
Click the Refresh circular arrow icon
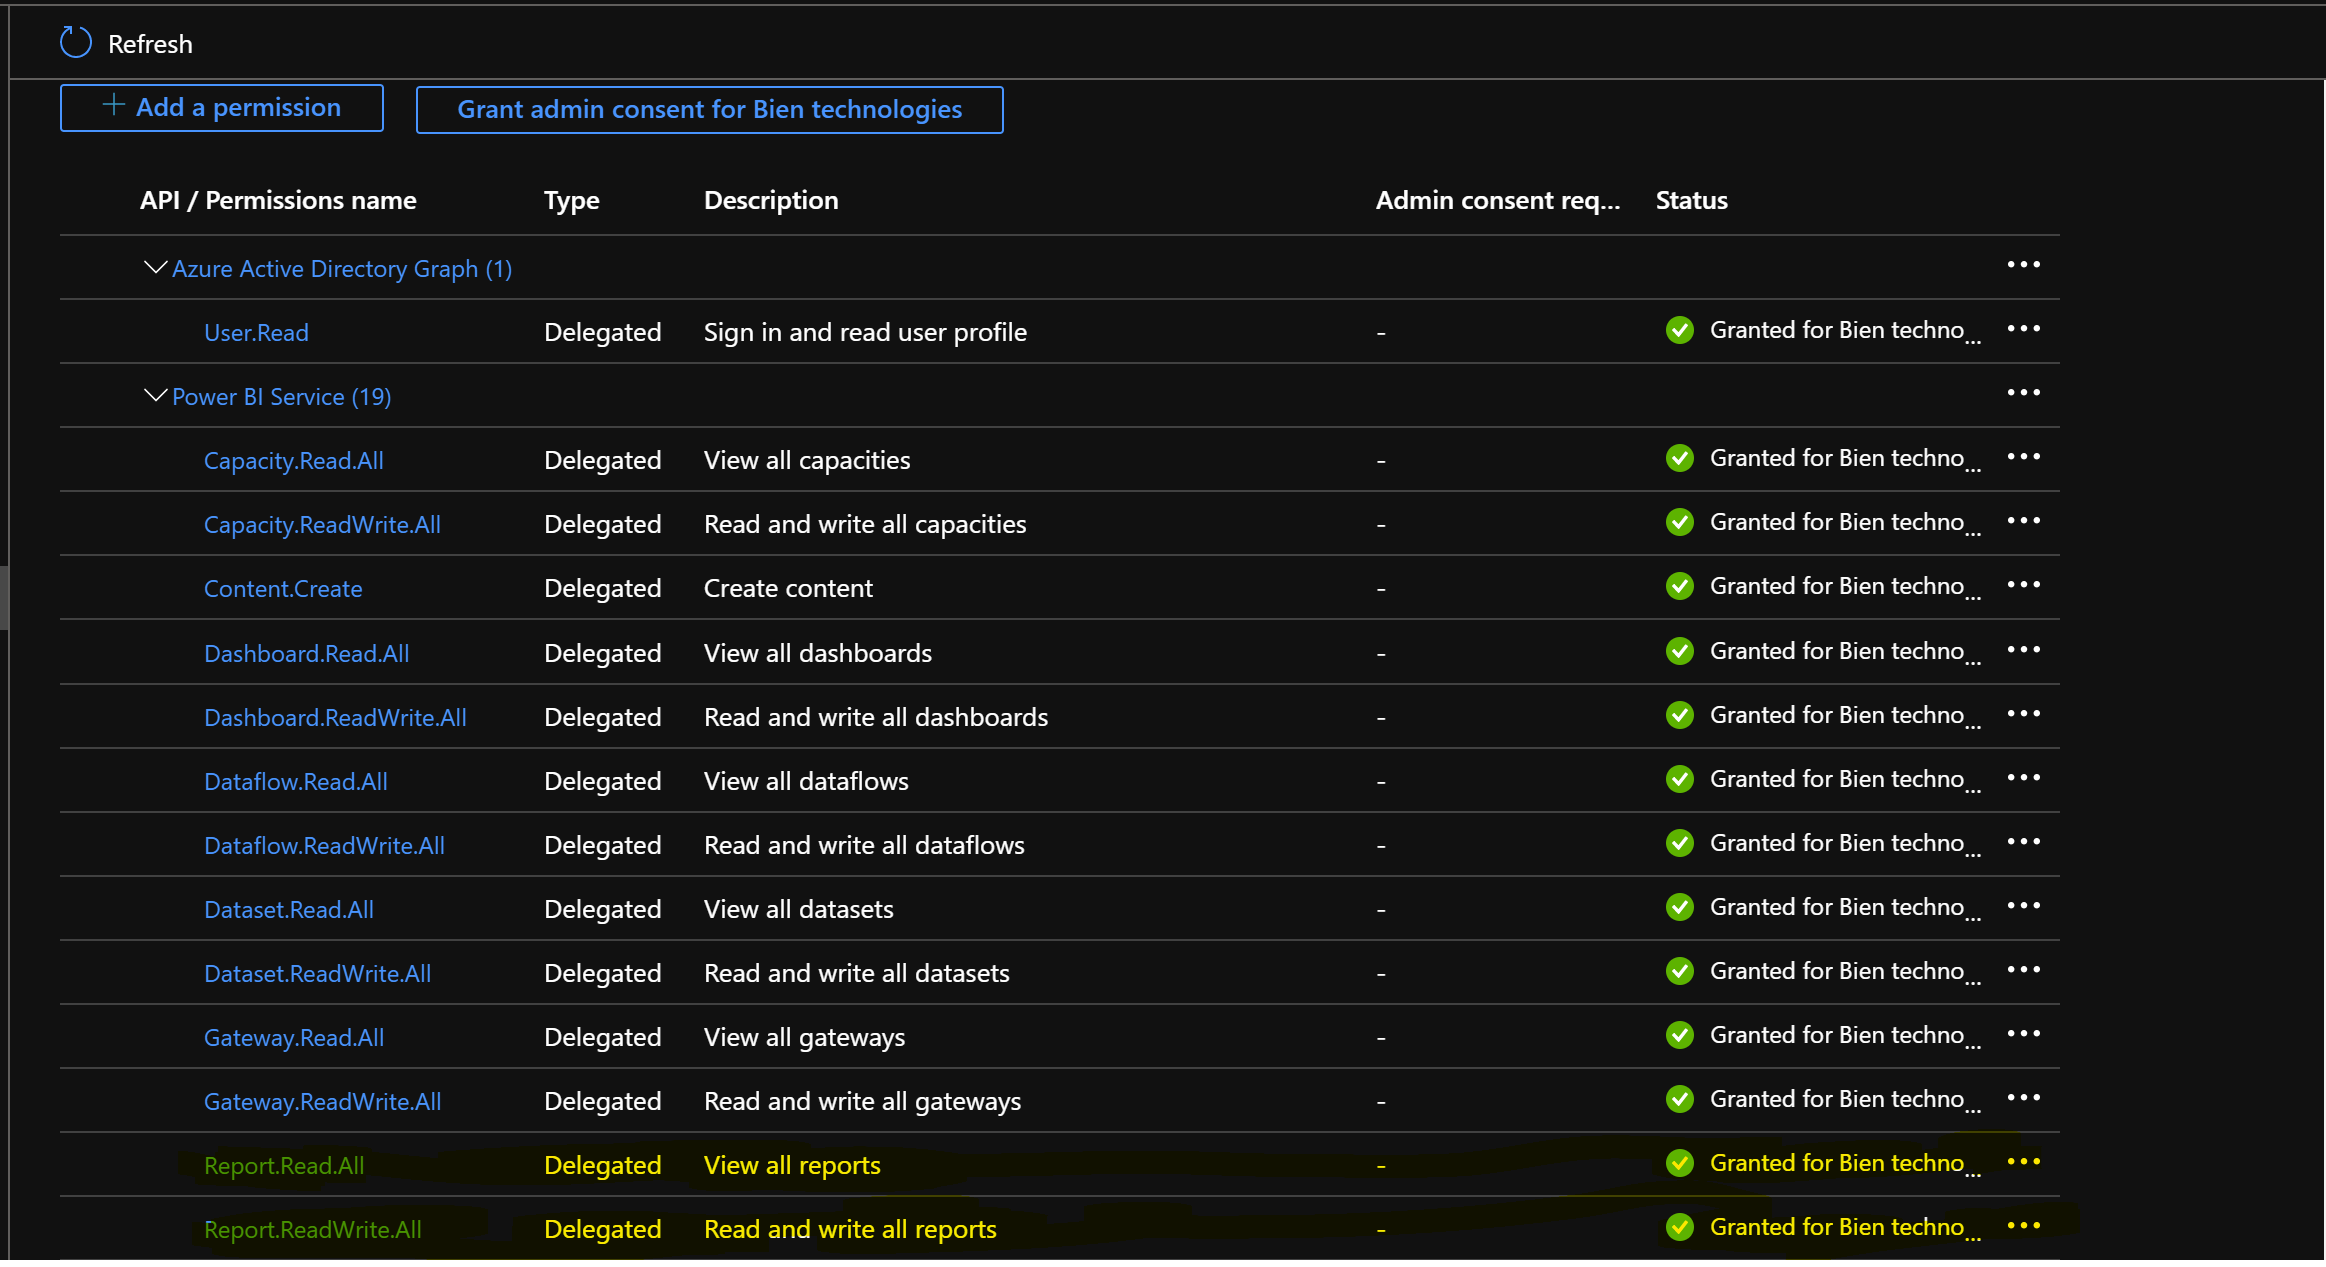point(76,43)
